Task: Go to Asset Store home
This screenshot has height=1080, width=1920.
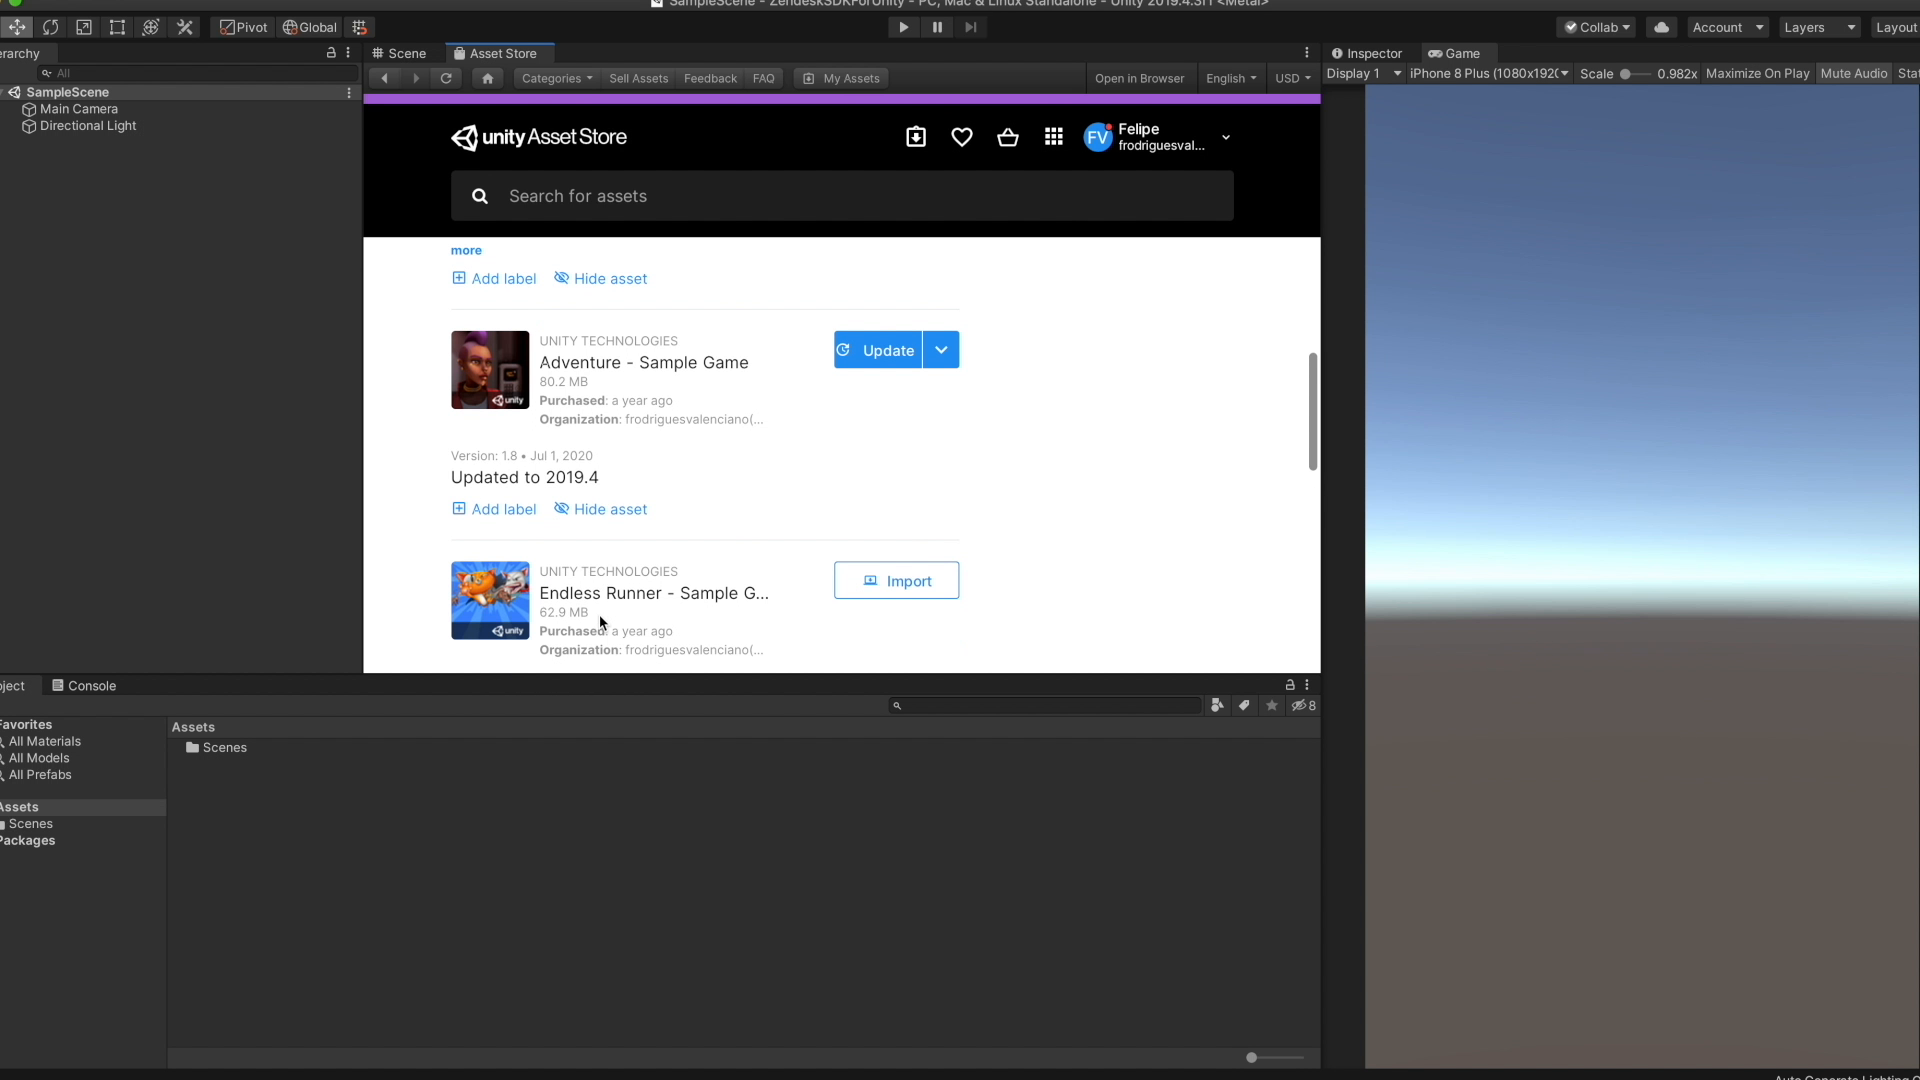Action: click(x=488, y=78)
